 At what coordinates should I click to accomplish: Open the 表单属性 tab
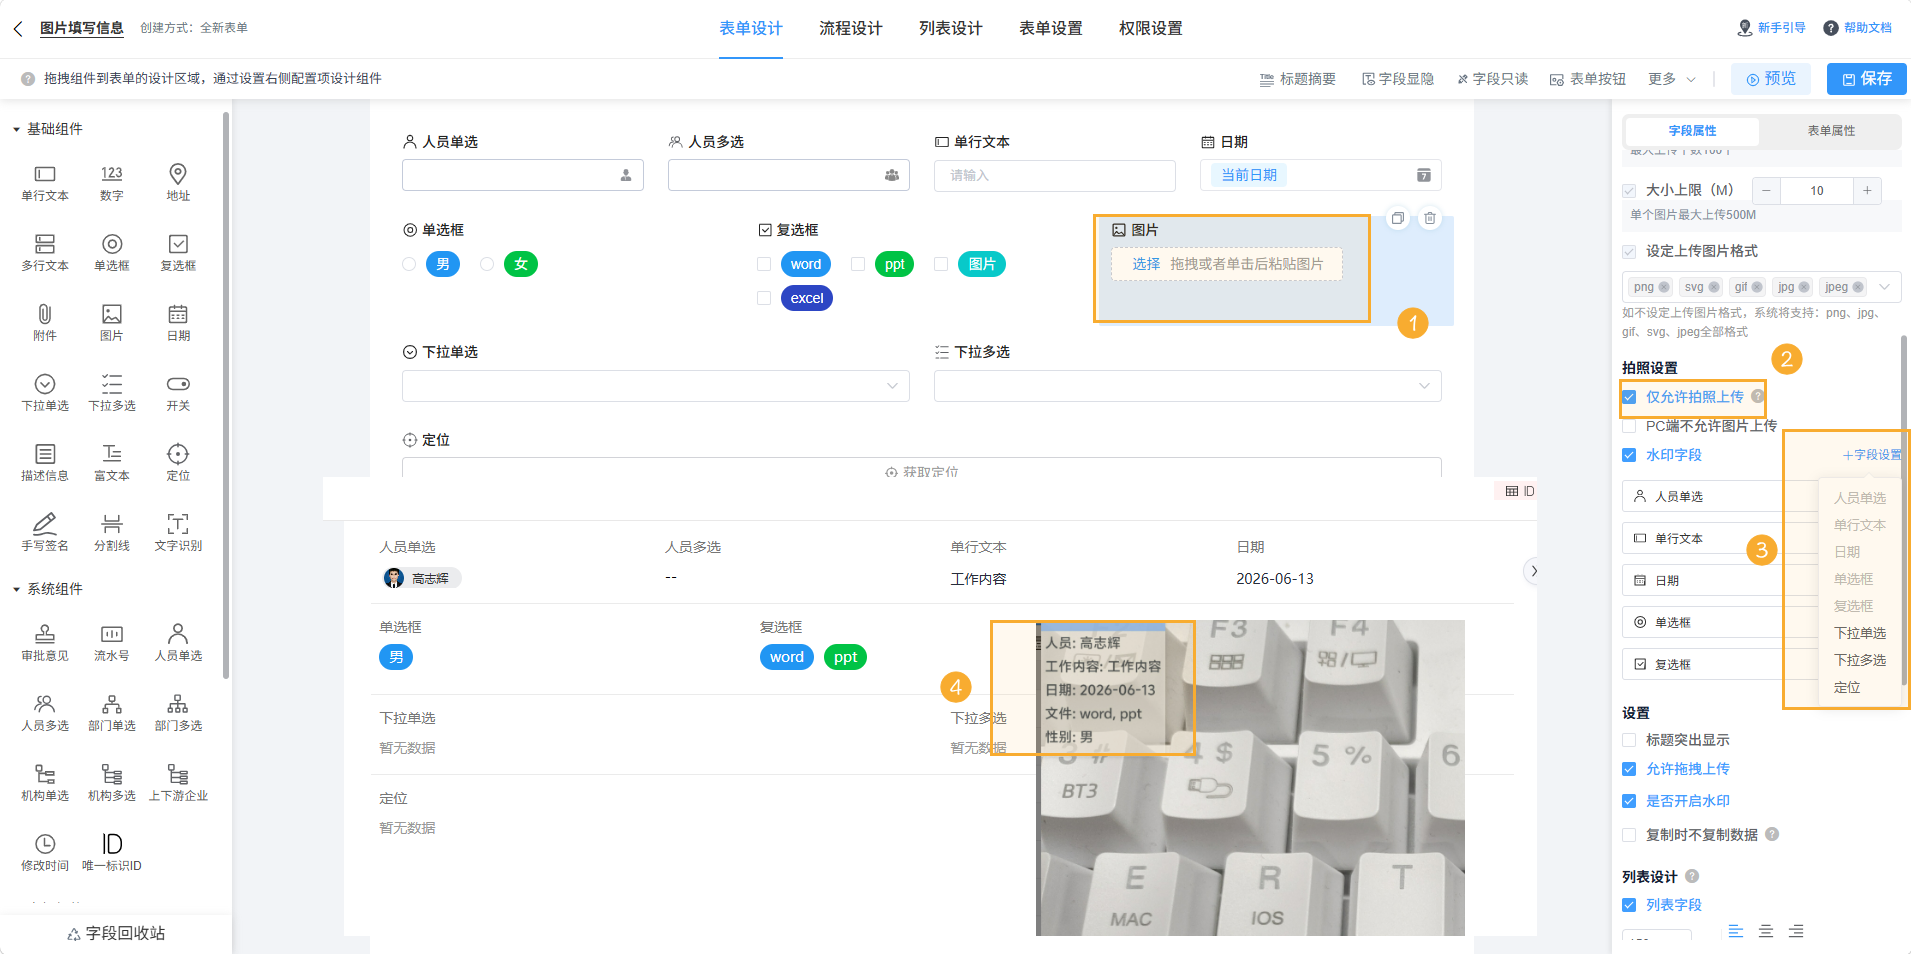[x=1831, y=131]
